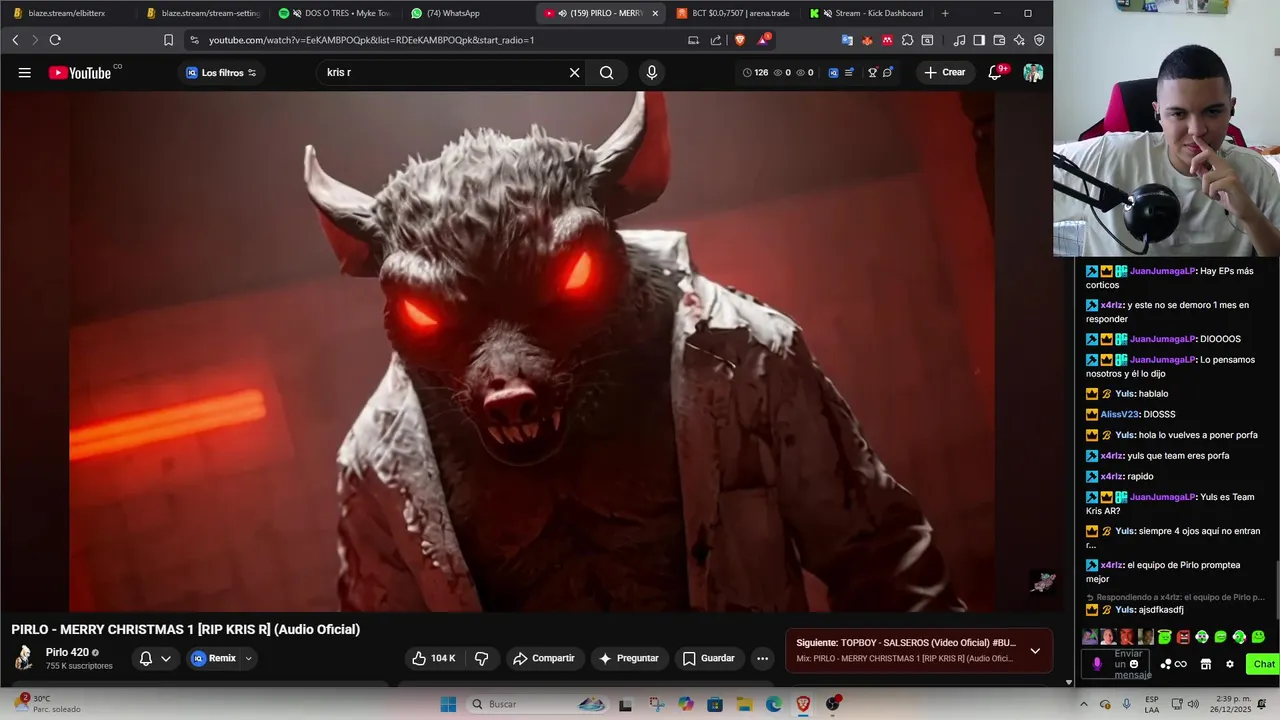Screen dimensions: 1280x720
Task: Open Brave playlist music note icon
Action: 959,40
